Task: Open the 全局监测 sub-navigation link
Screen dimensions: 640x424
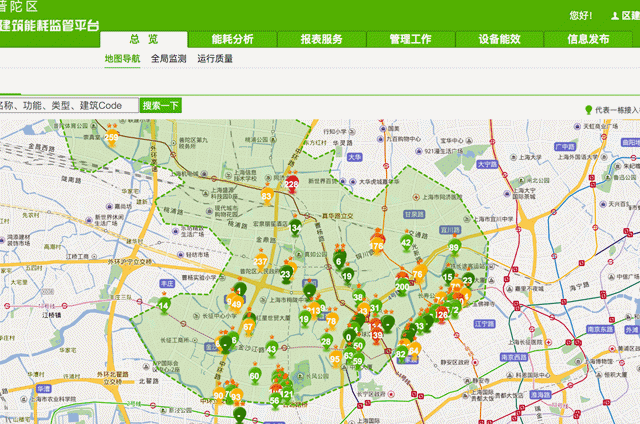Action: (x=168, y=59)
